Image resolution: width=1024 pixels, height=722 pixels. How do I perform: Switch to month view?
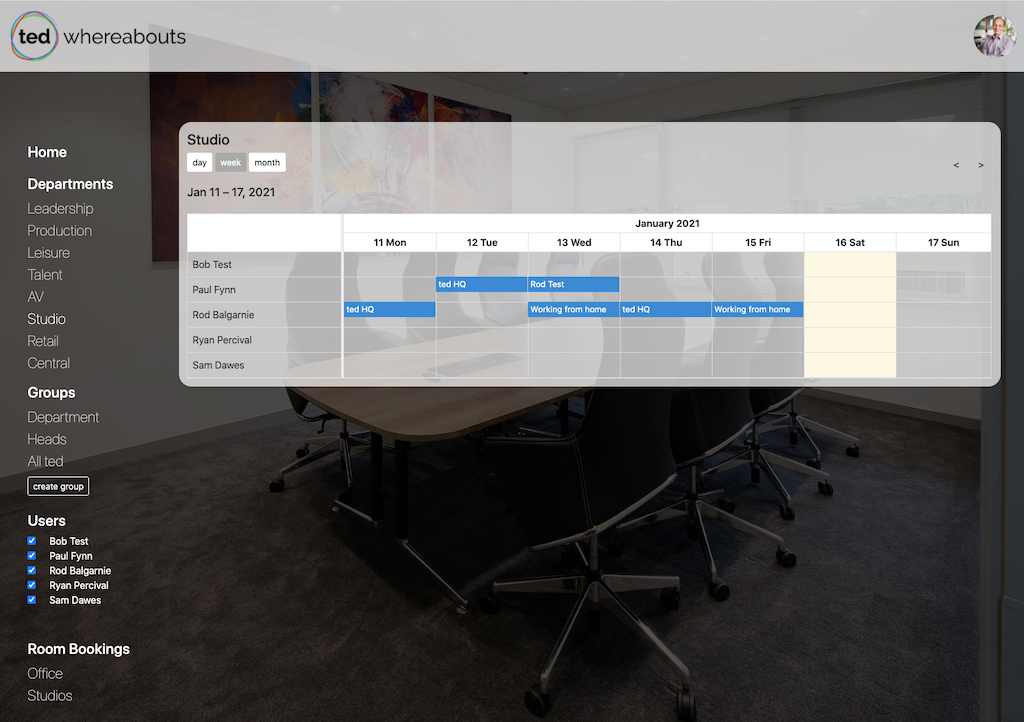point(267,163)
